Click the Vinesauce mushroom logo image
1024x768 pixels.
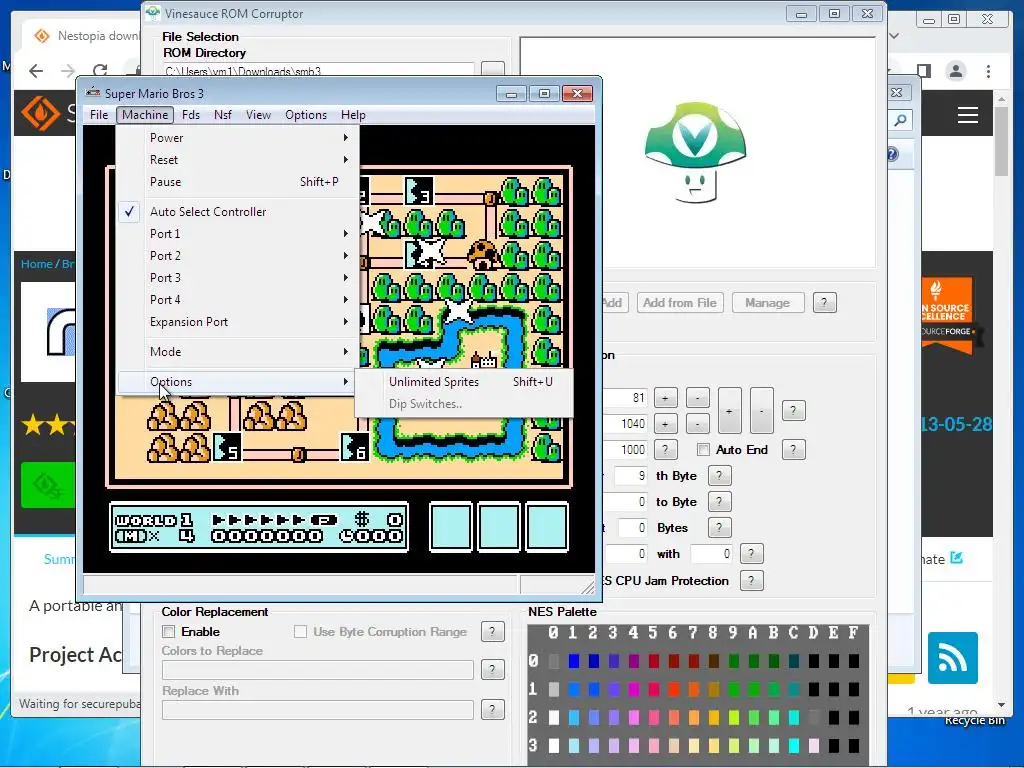coord(695,152)
